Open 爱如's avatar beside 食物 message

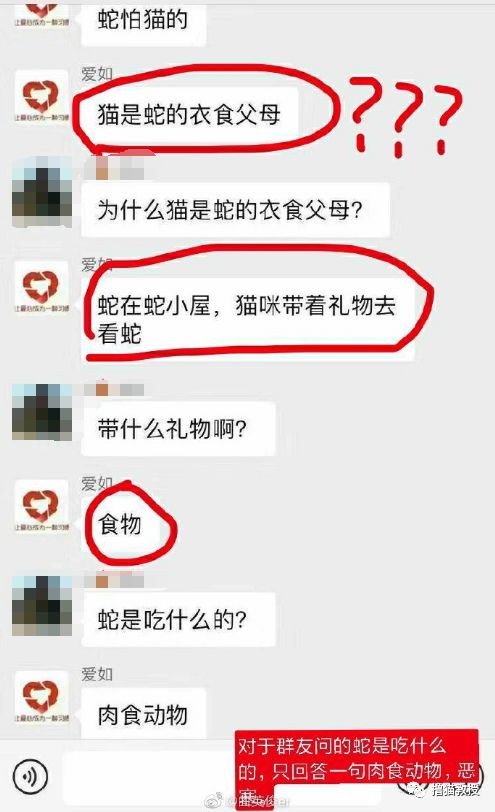tap(41, 507)
